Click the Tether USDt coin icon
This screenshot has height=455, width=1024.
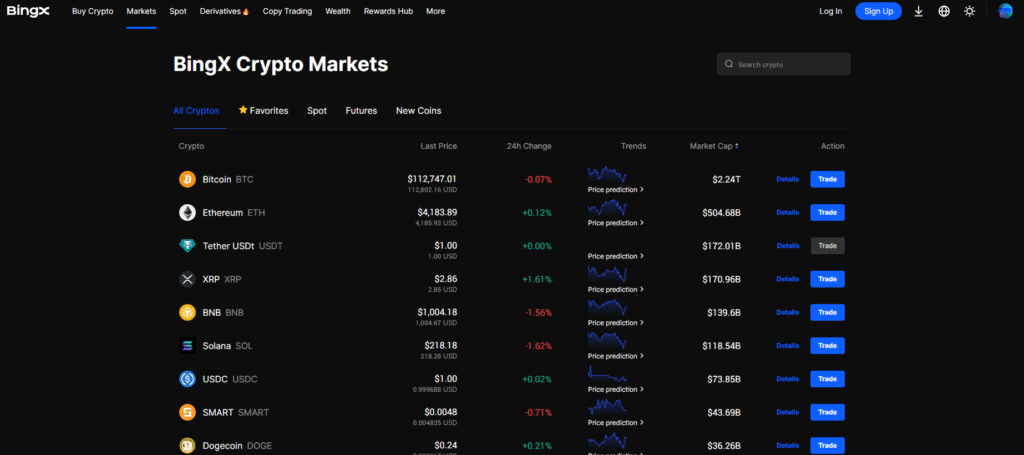(187, 246)
